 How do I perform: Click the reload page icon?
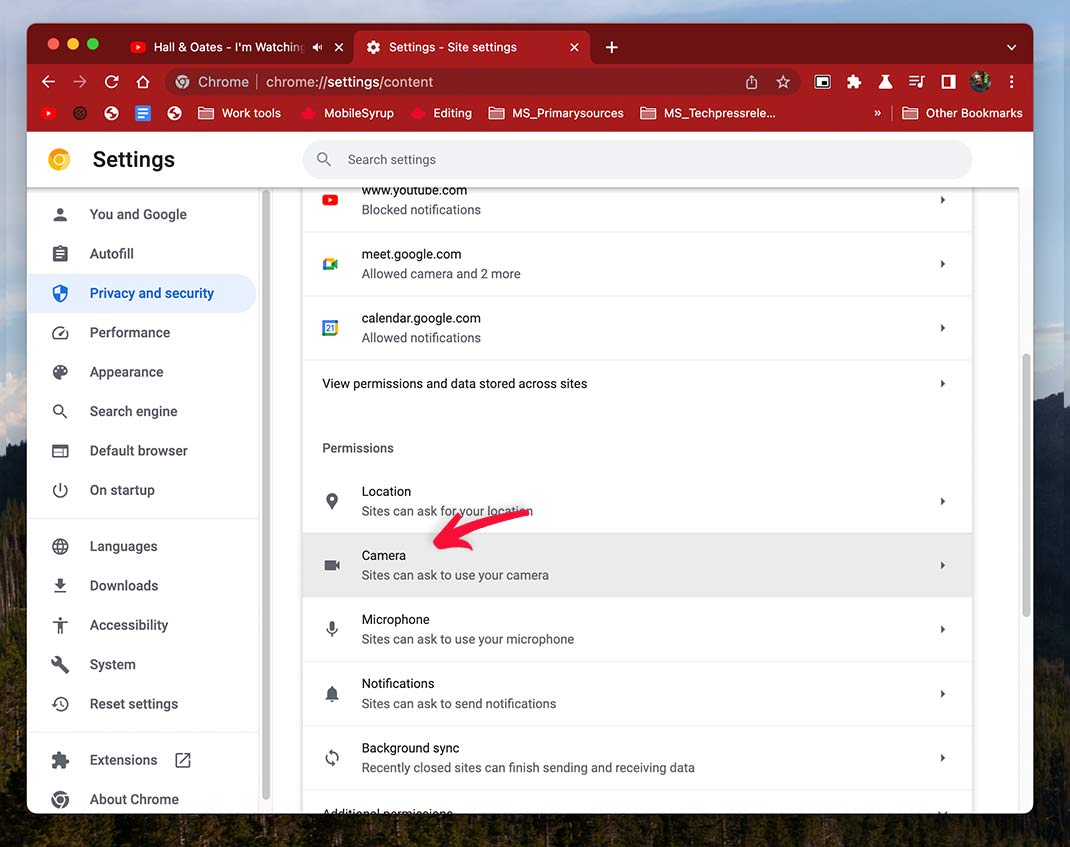coord(112,82)
